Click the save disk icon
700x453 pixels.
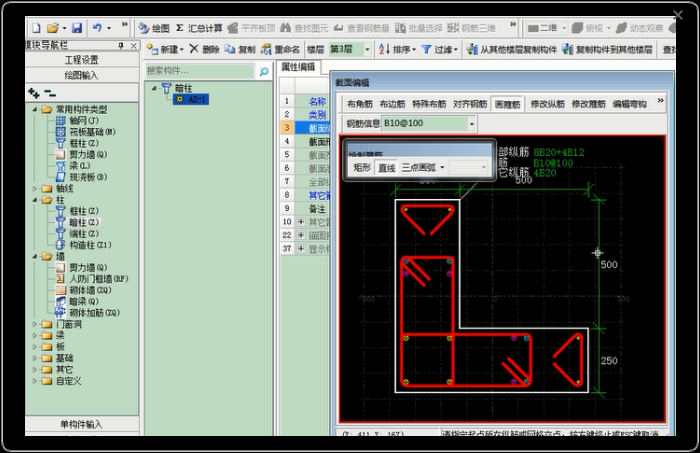(x=77, y=29)
